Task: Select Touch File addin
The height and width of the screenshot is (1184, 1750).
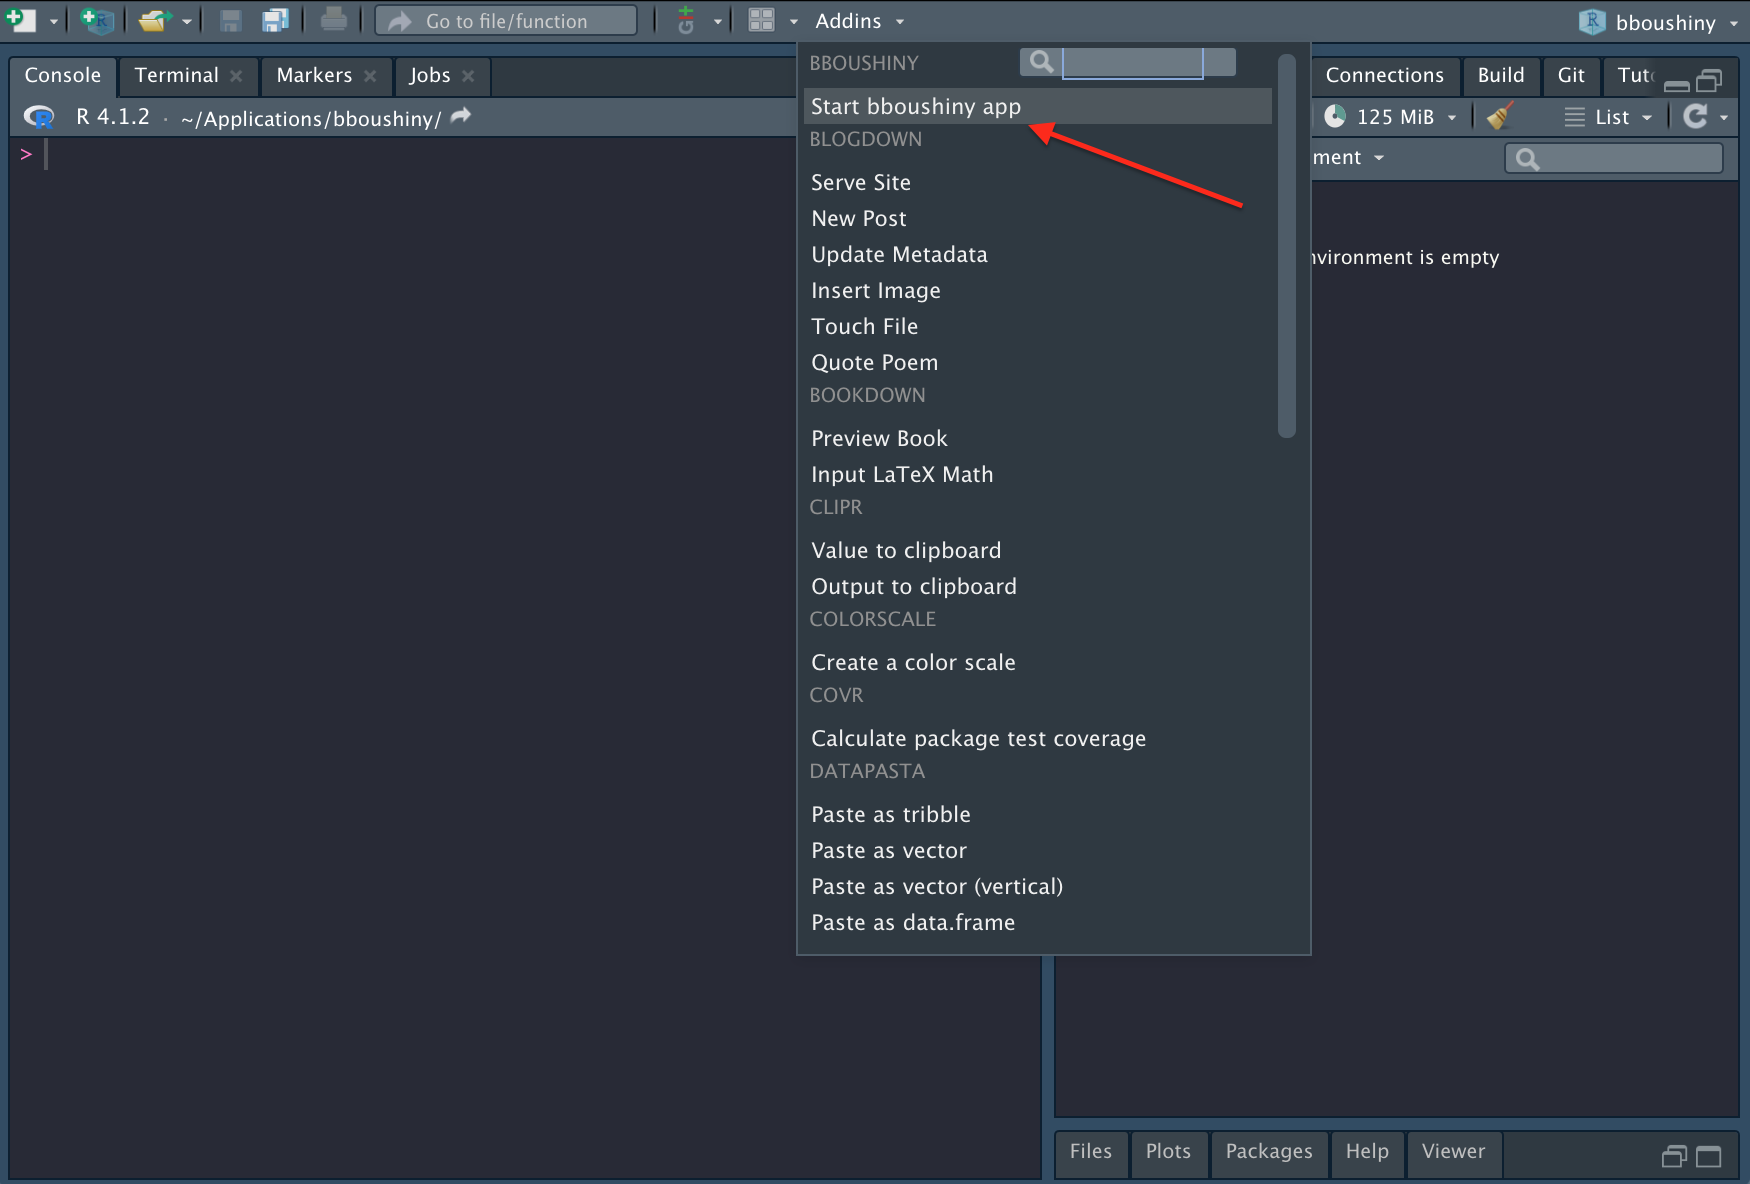Action: pos(1037,326)
